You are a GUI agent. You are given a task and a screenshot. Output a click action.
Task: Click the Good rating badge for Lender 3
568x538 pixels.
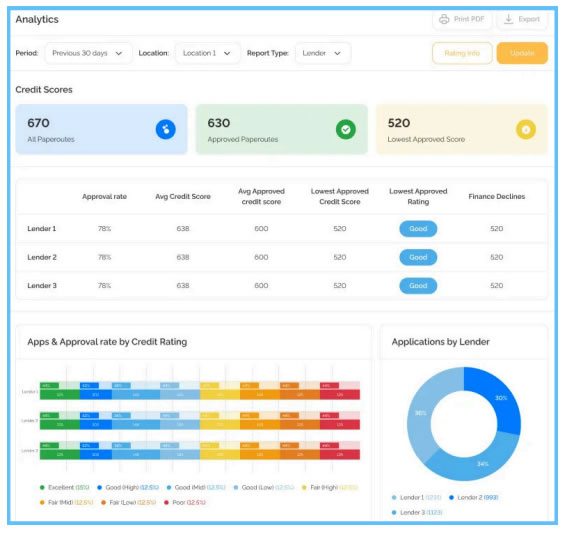click(418, 285)
